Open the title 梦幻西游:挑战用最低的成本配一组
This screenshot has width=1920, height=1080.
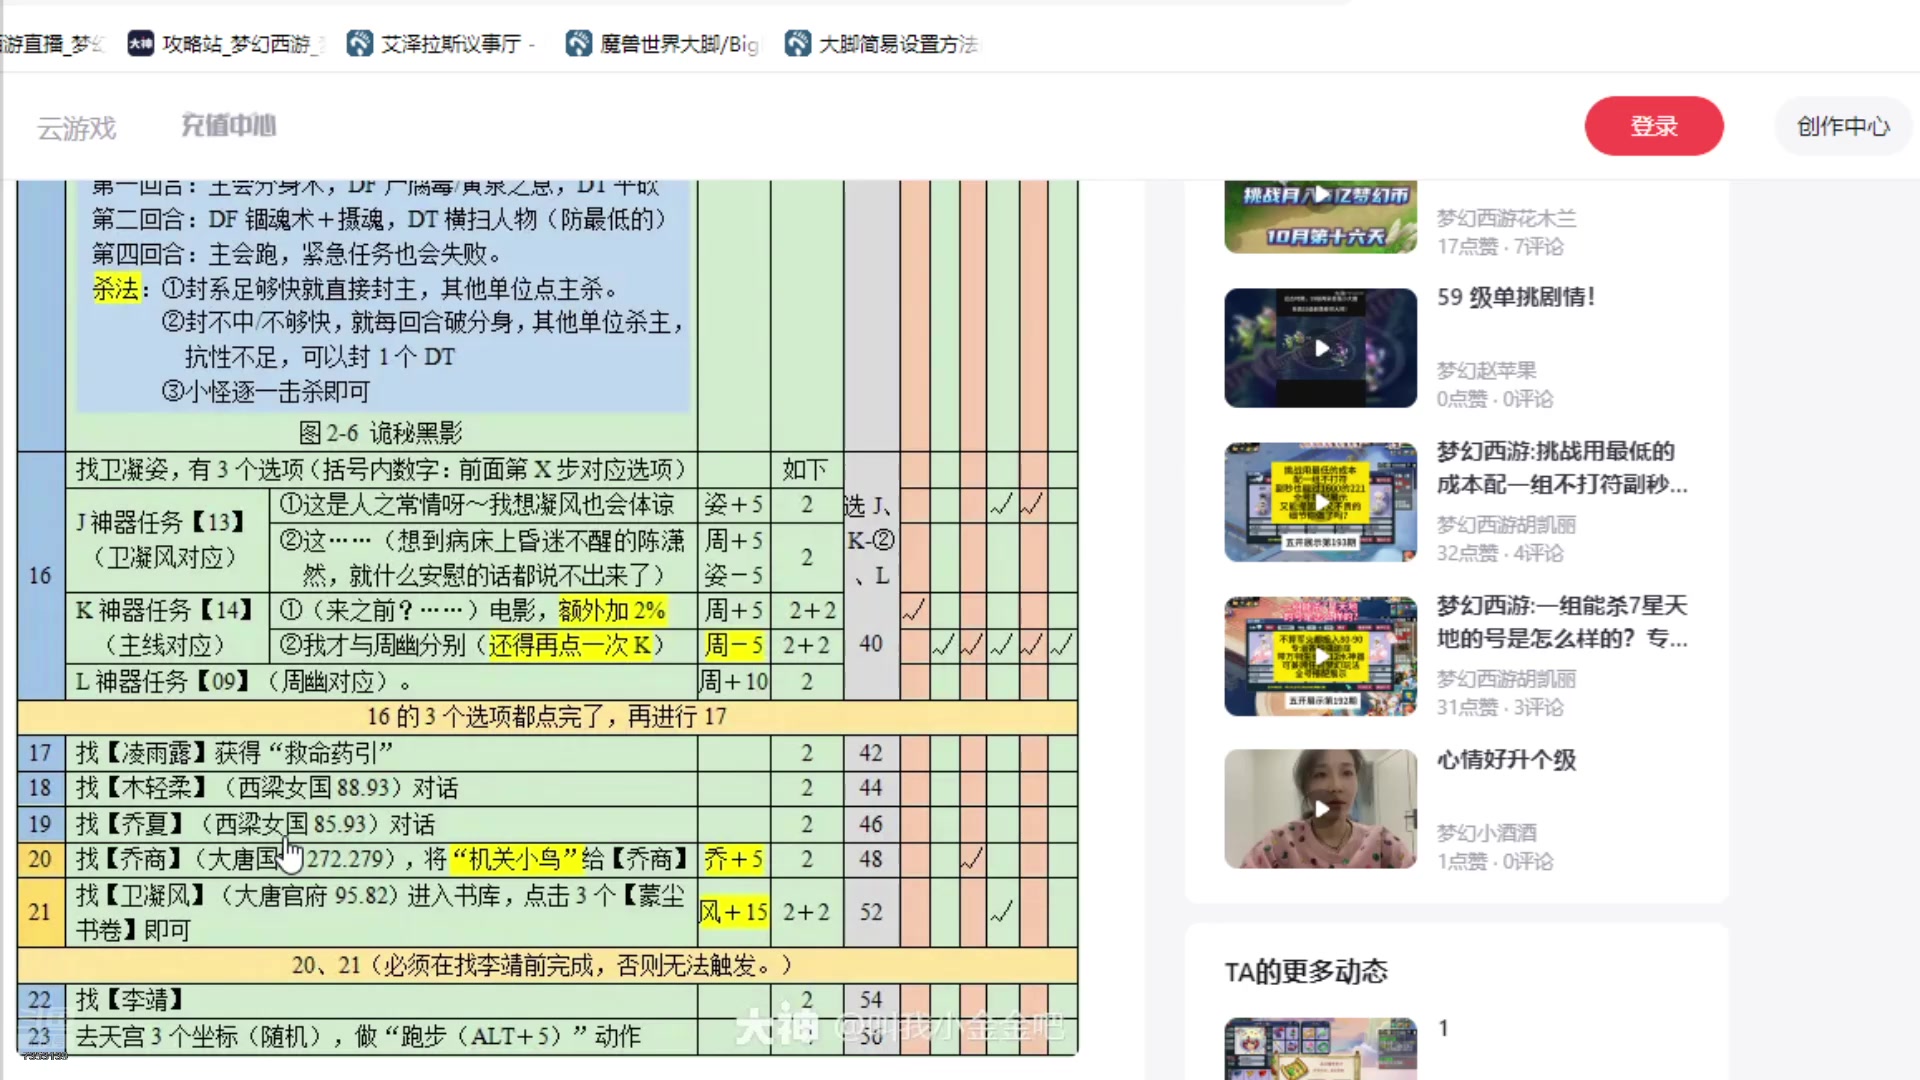(1562, 467)
